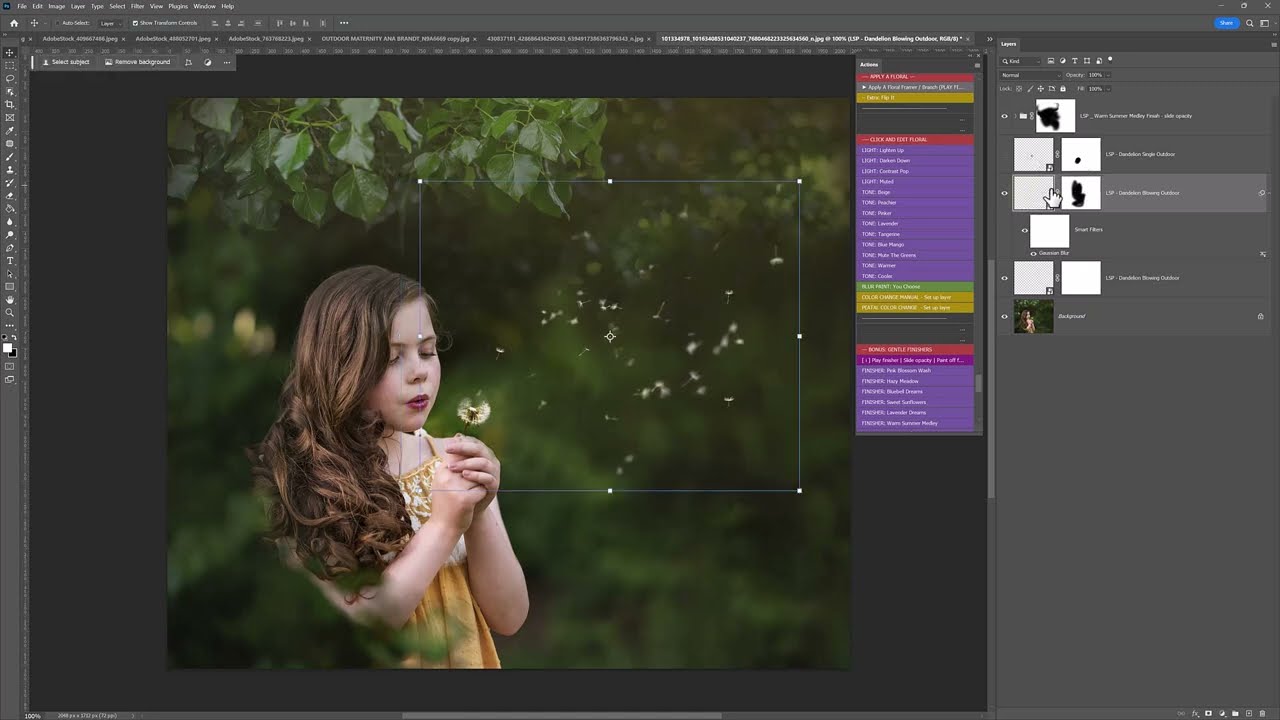
Task: Hide the selected Dandelion Blowing Outdoor layer
Action: point(1005,193)
